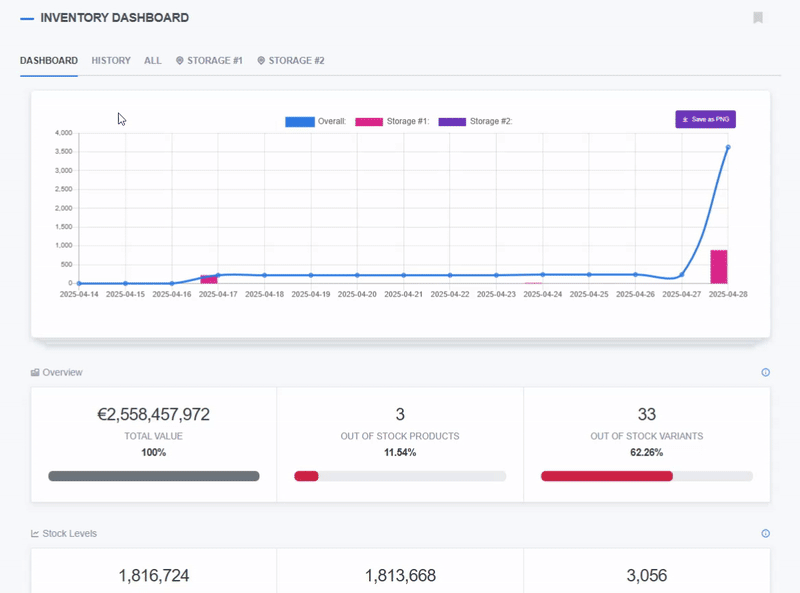Click the 2025-04-28 data point on the Overall line
The height and width of the screenshot is (593, 800).
click(x=728, y=147)
